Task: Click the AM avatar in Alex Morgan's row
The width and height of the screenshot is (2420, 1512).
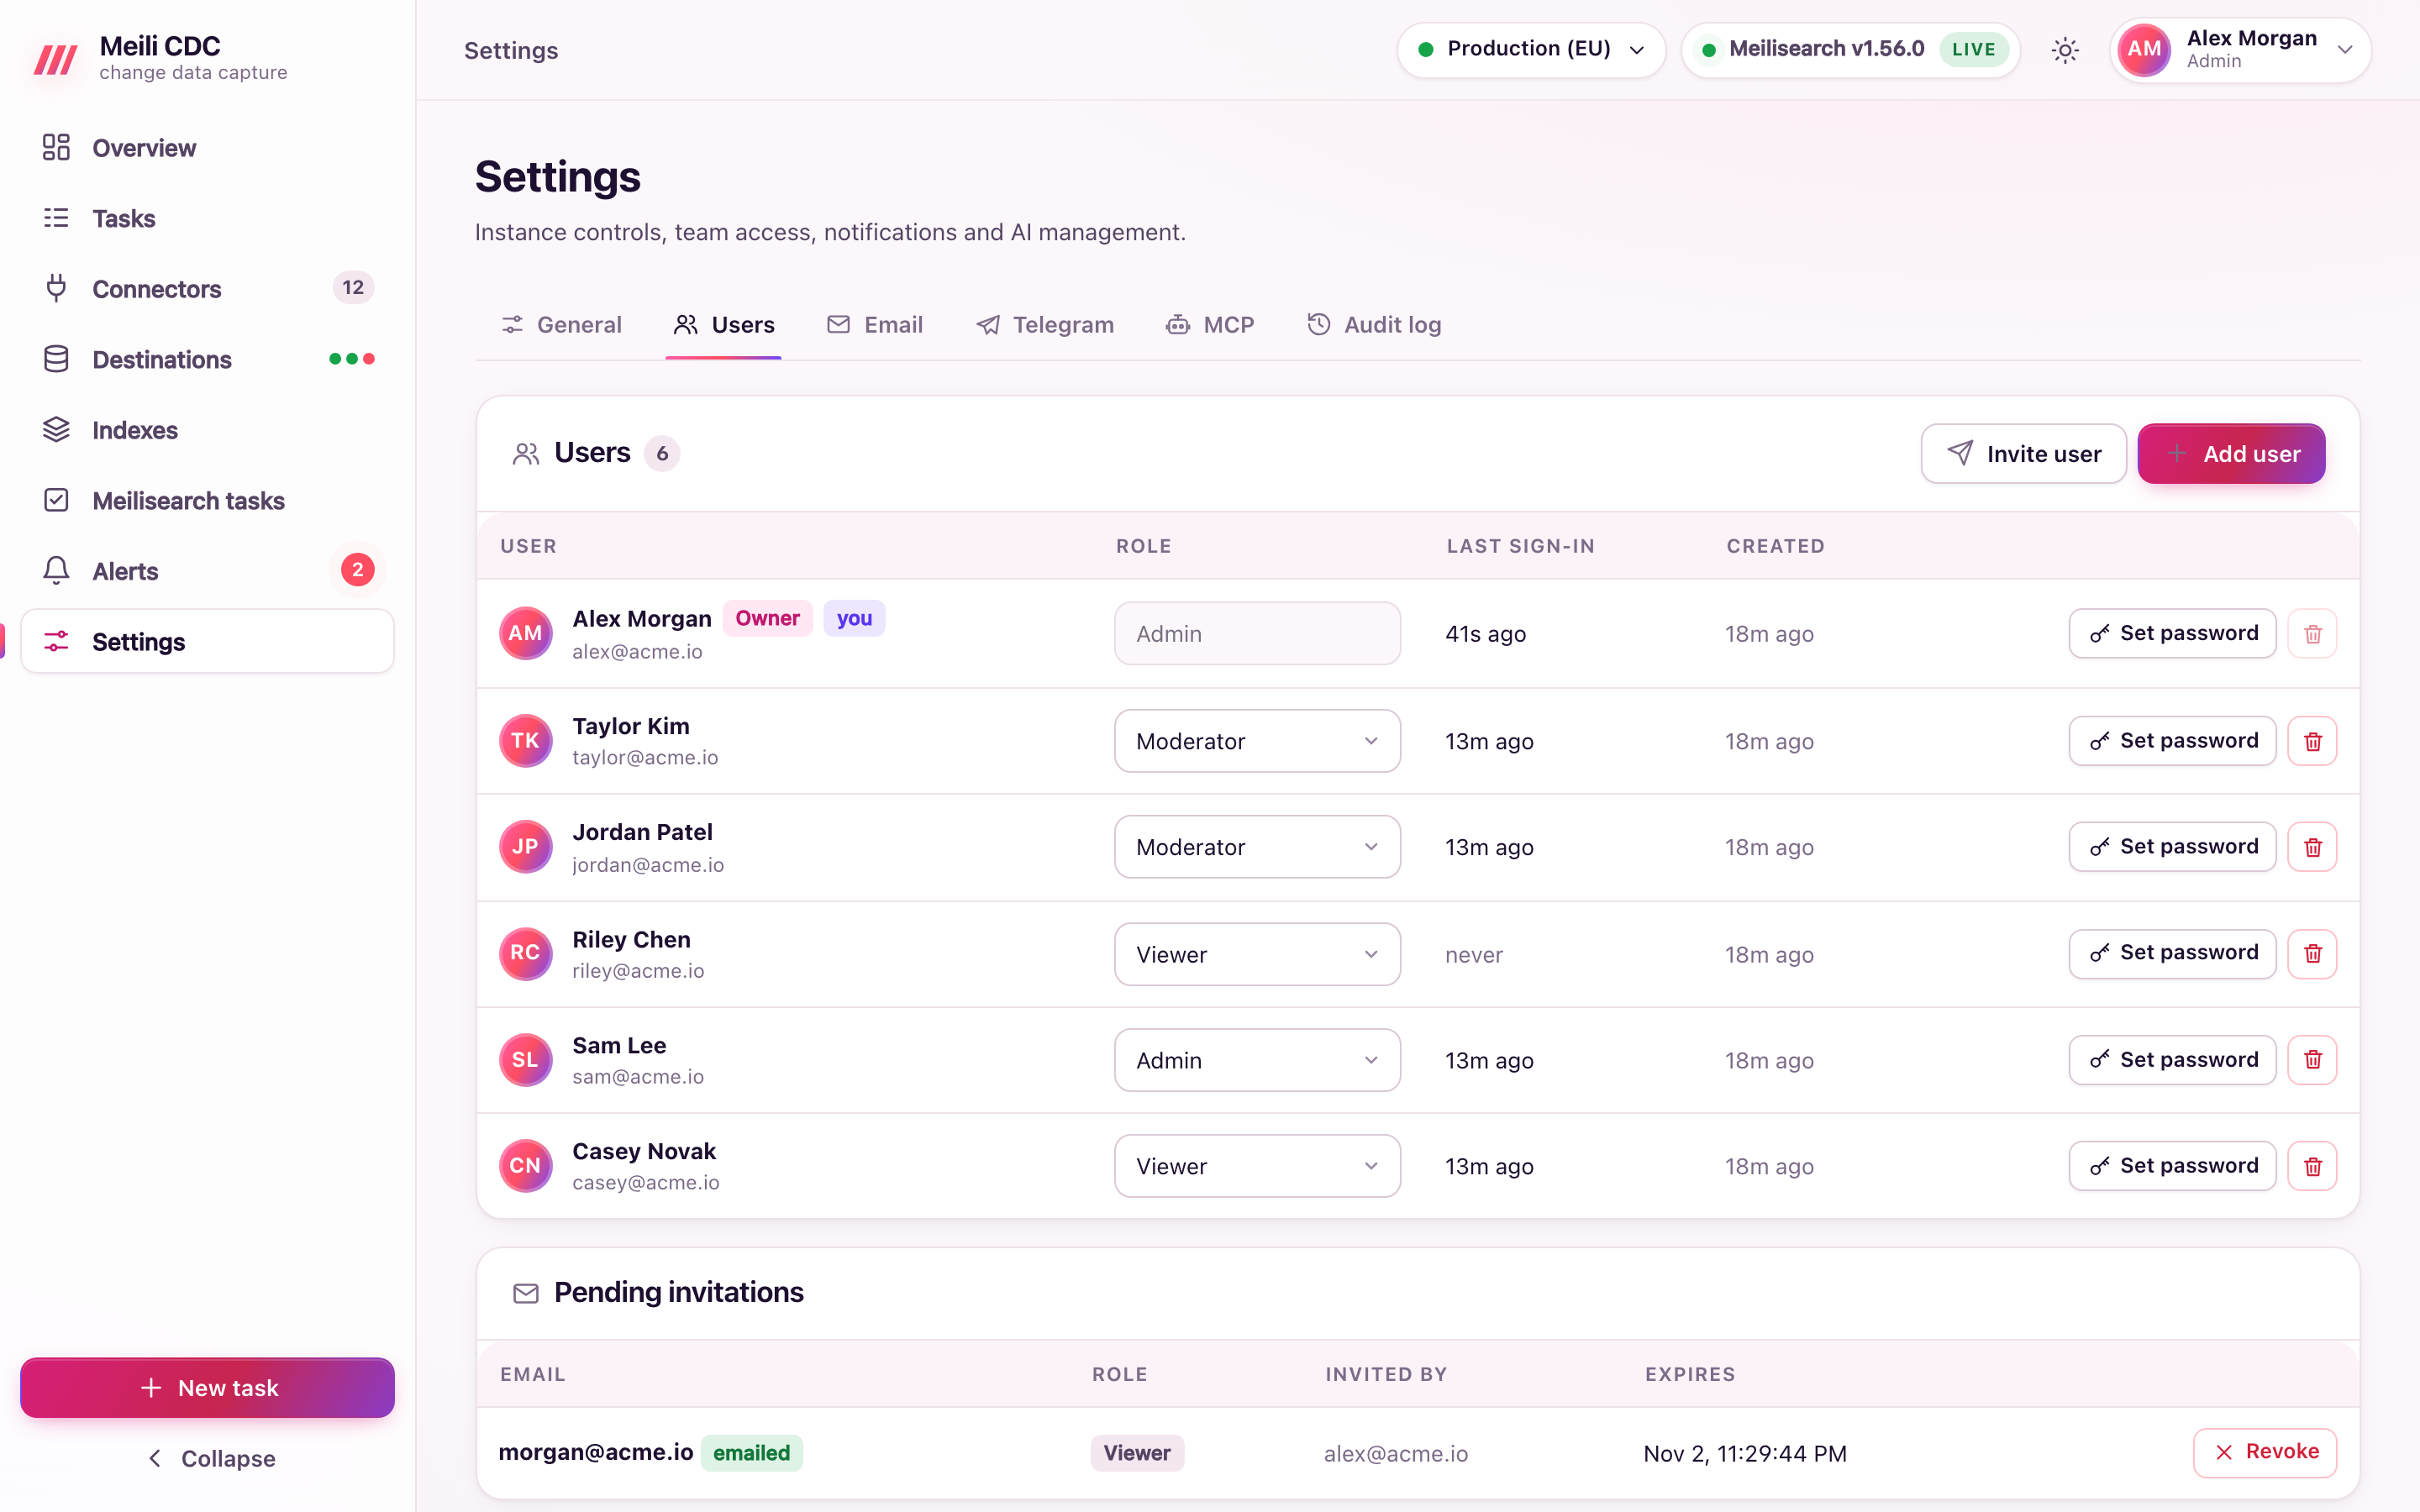Action: [525, 633]
